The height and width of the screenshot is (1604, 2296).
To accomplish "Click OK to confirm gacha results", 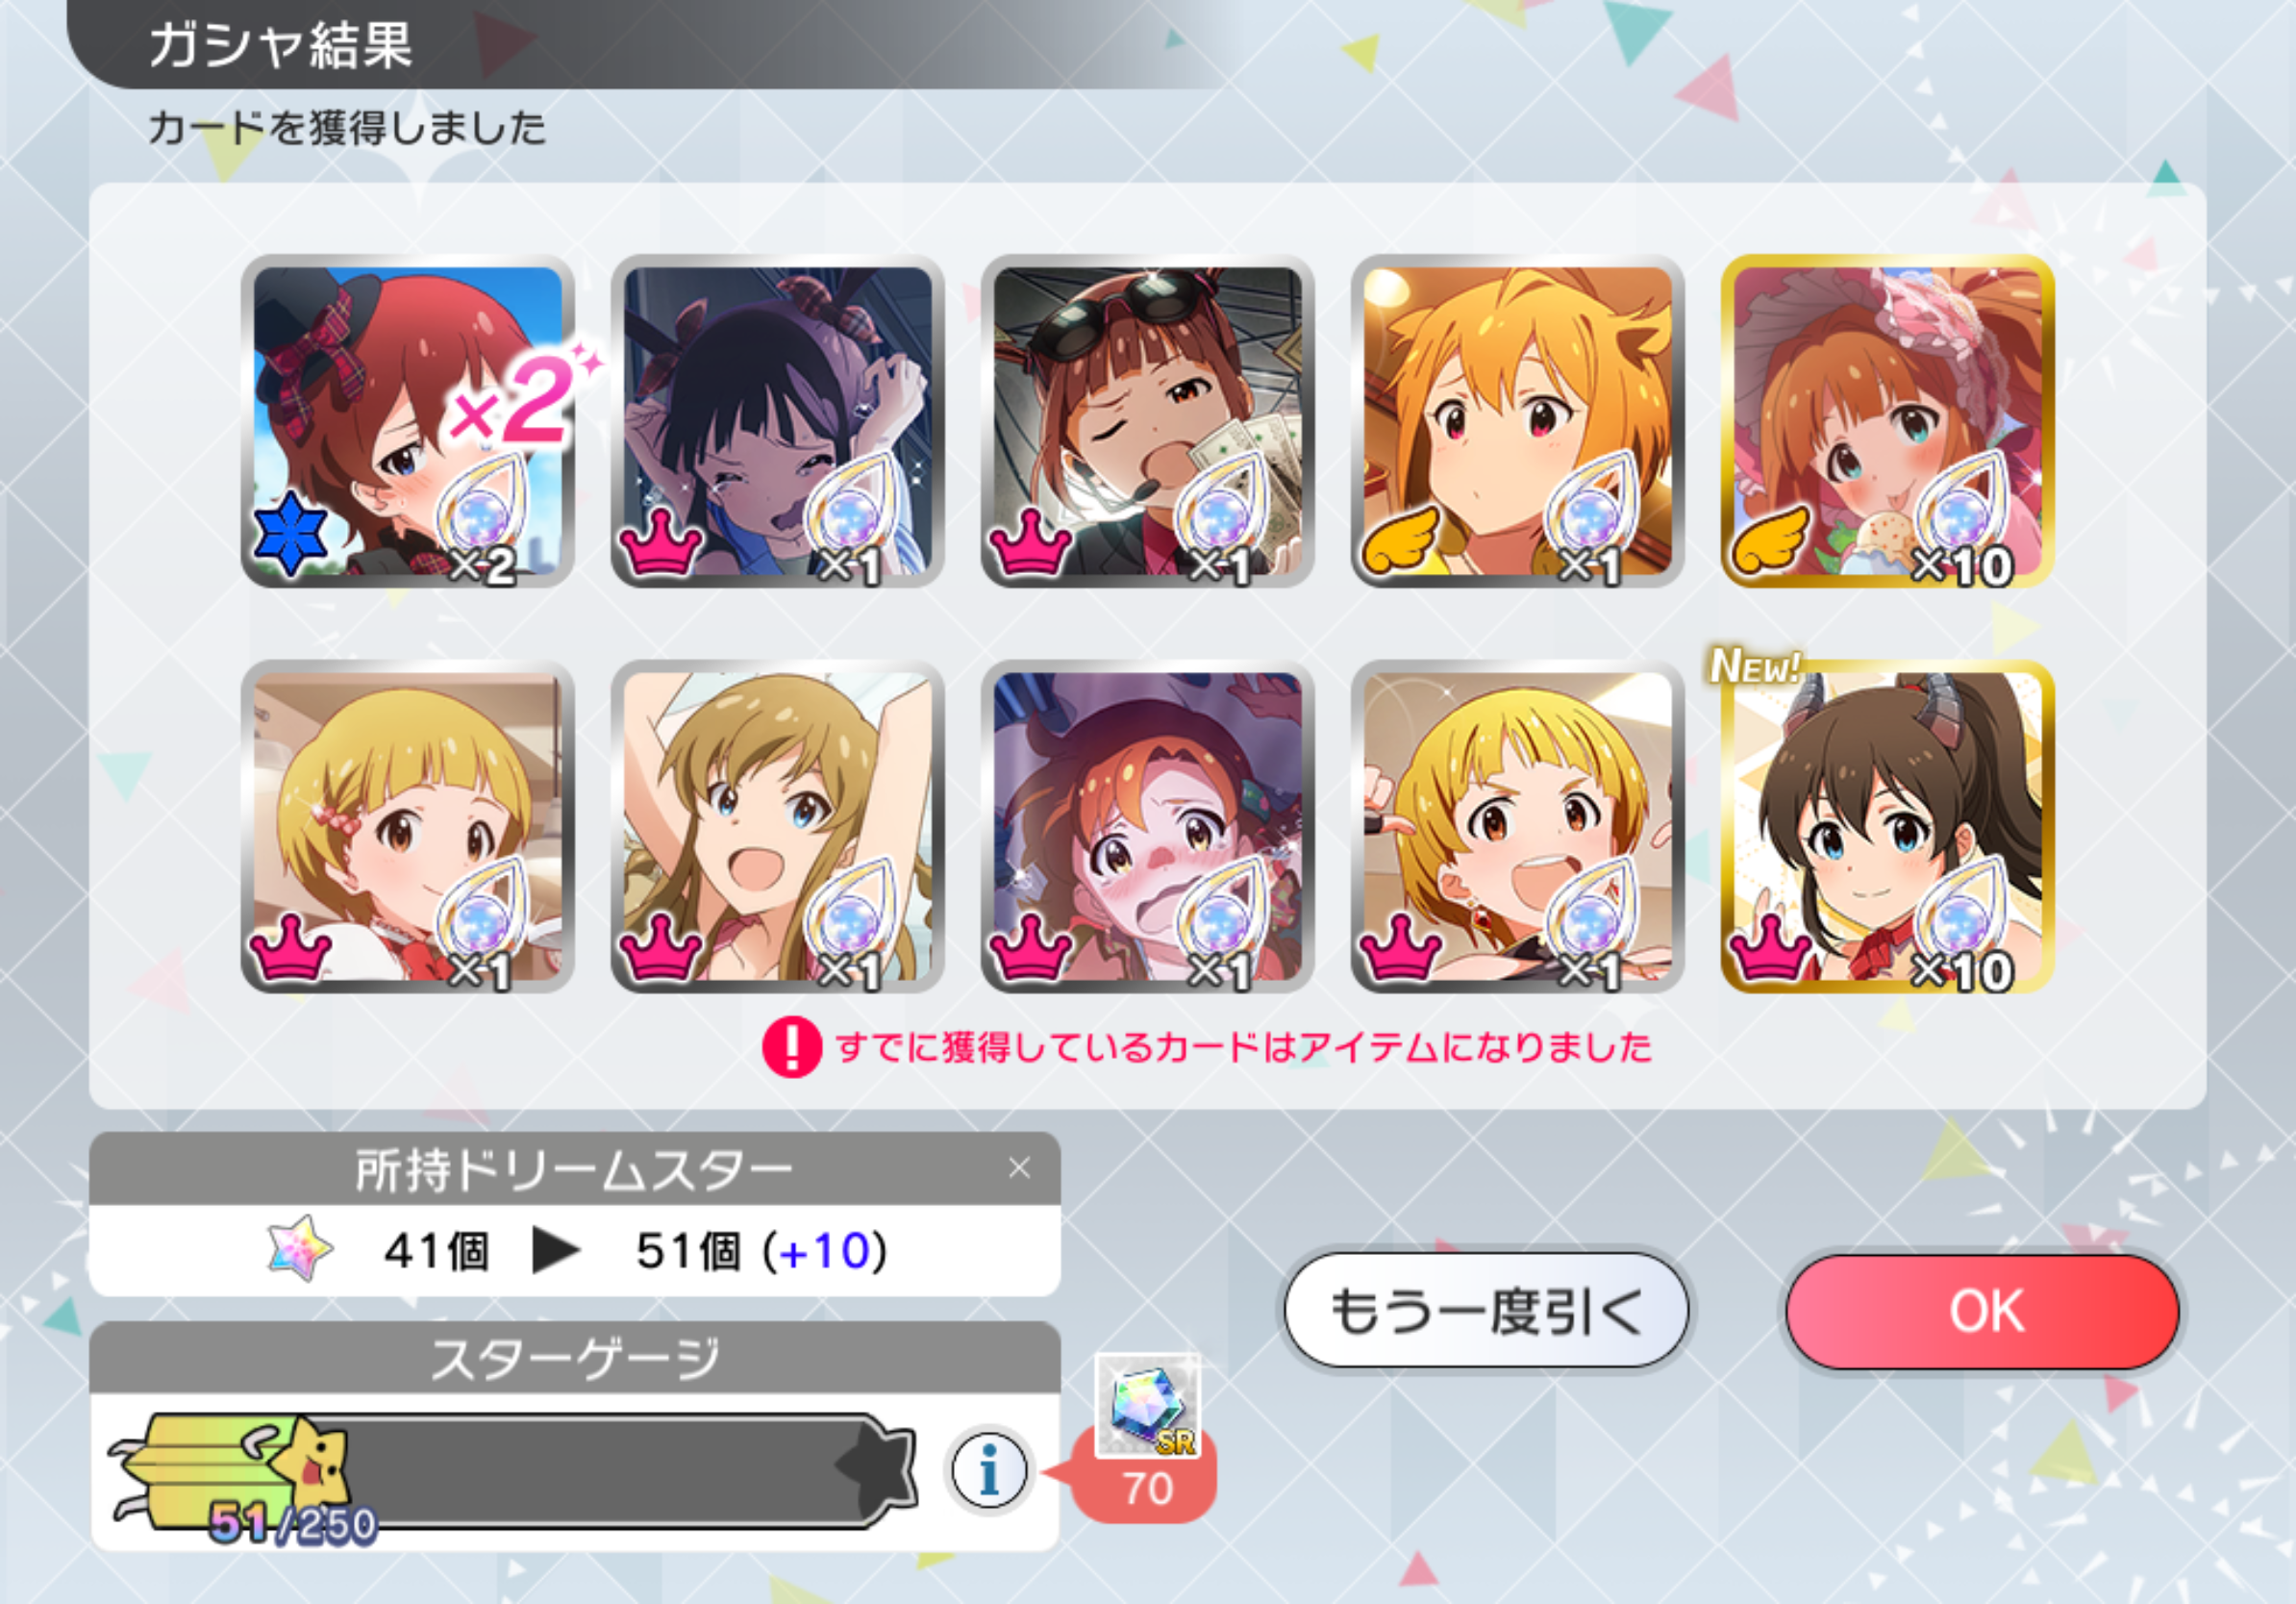I will (x=1983, y=1311).
